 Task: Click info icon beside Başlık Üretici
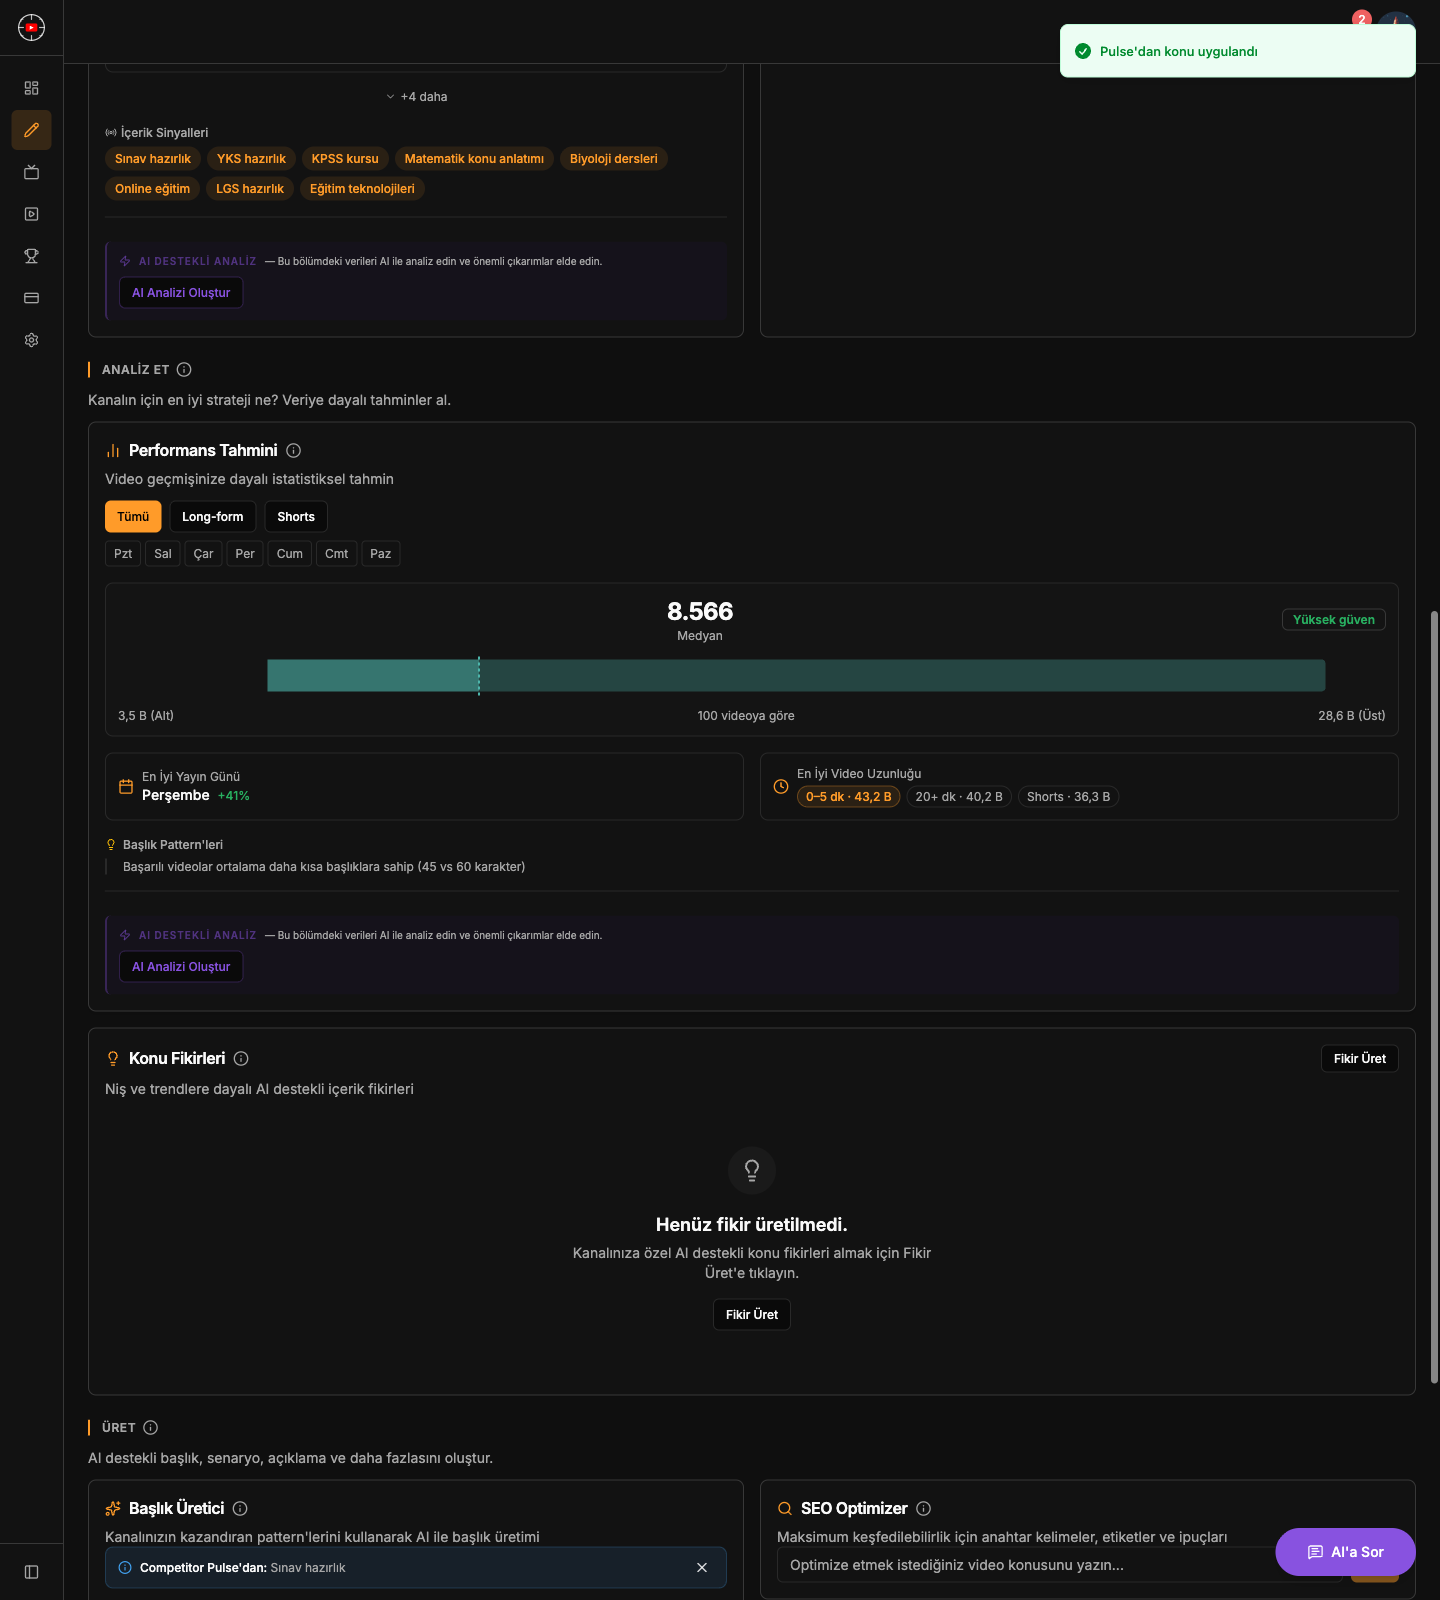[240, 1509]
